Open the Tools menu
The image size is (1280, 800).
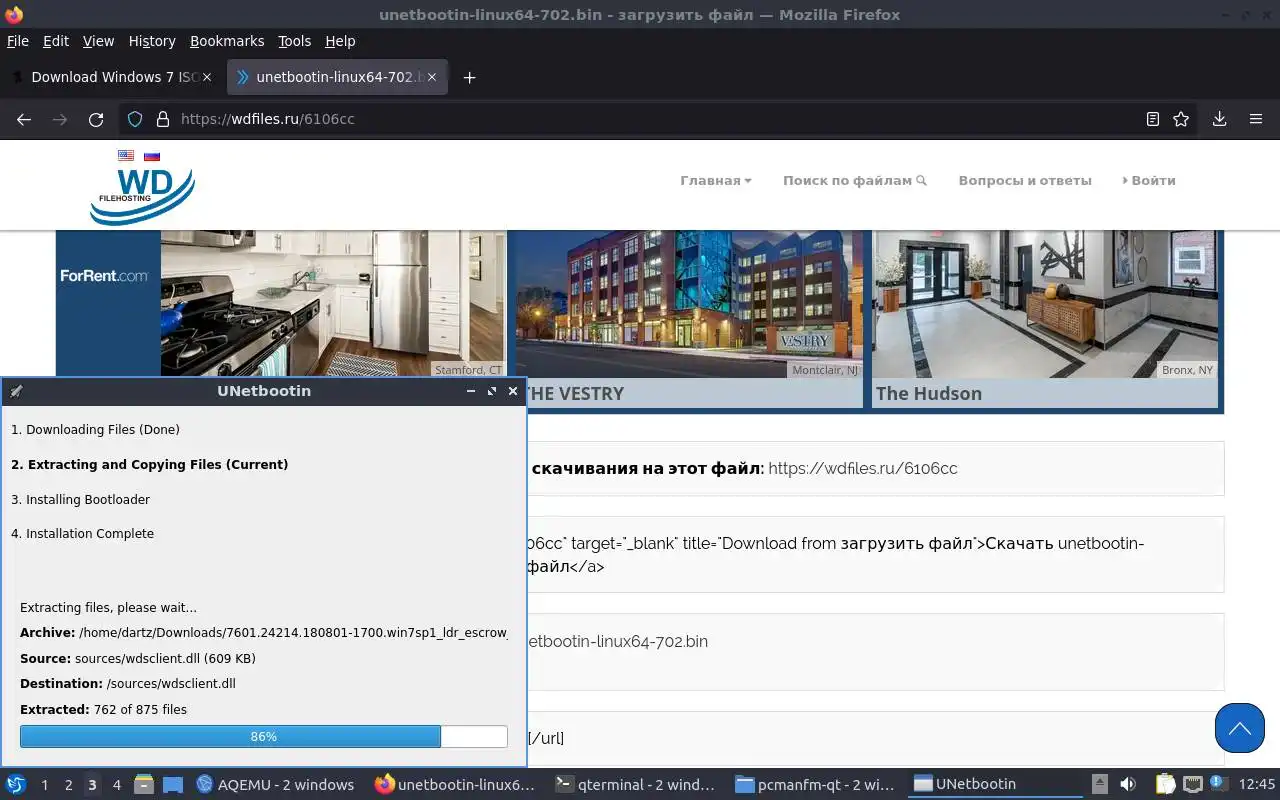pyautogui.click(x=295, y=41)
